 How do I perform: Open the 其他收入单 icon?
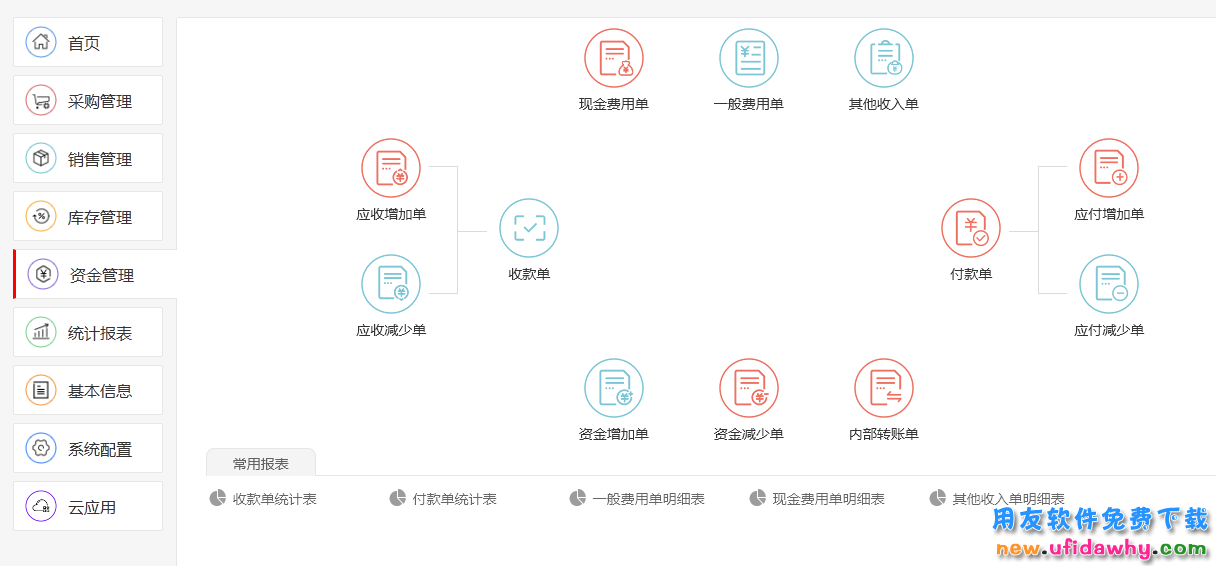click(x=883, y=58)
